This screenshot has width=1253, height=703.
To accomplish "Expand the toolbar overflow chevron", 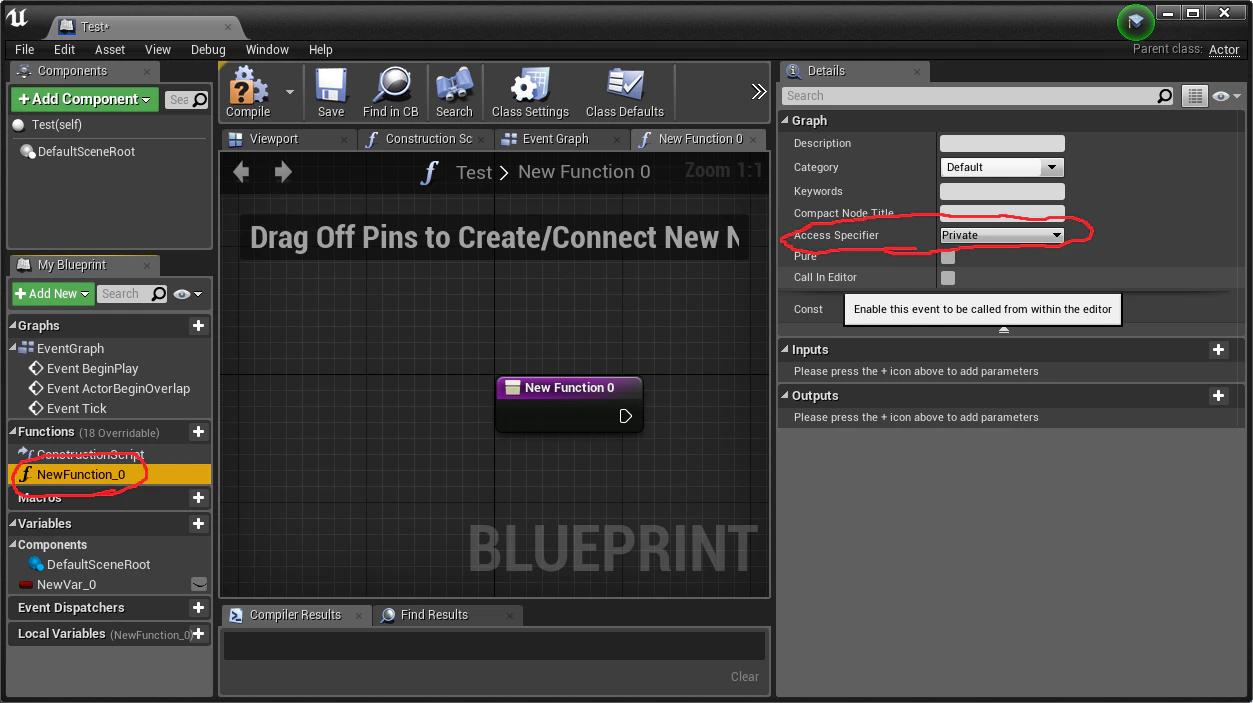I will (759, 92).
